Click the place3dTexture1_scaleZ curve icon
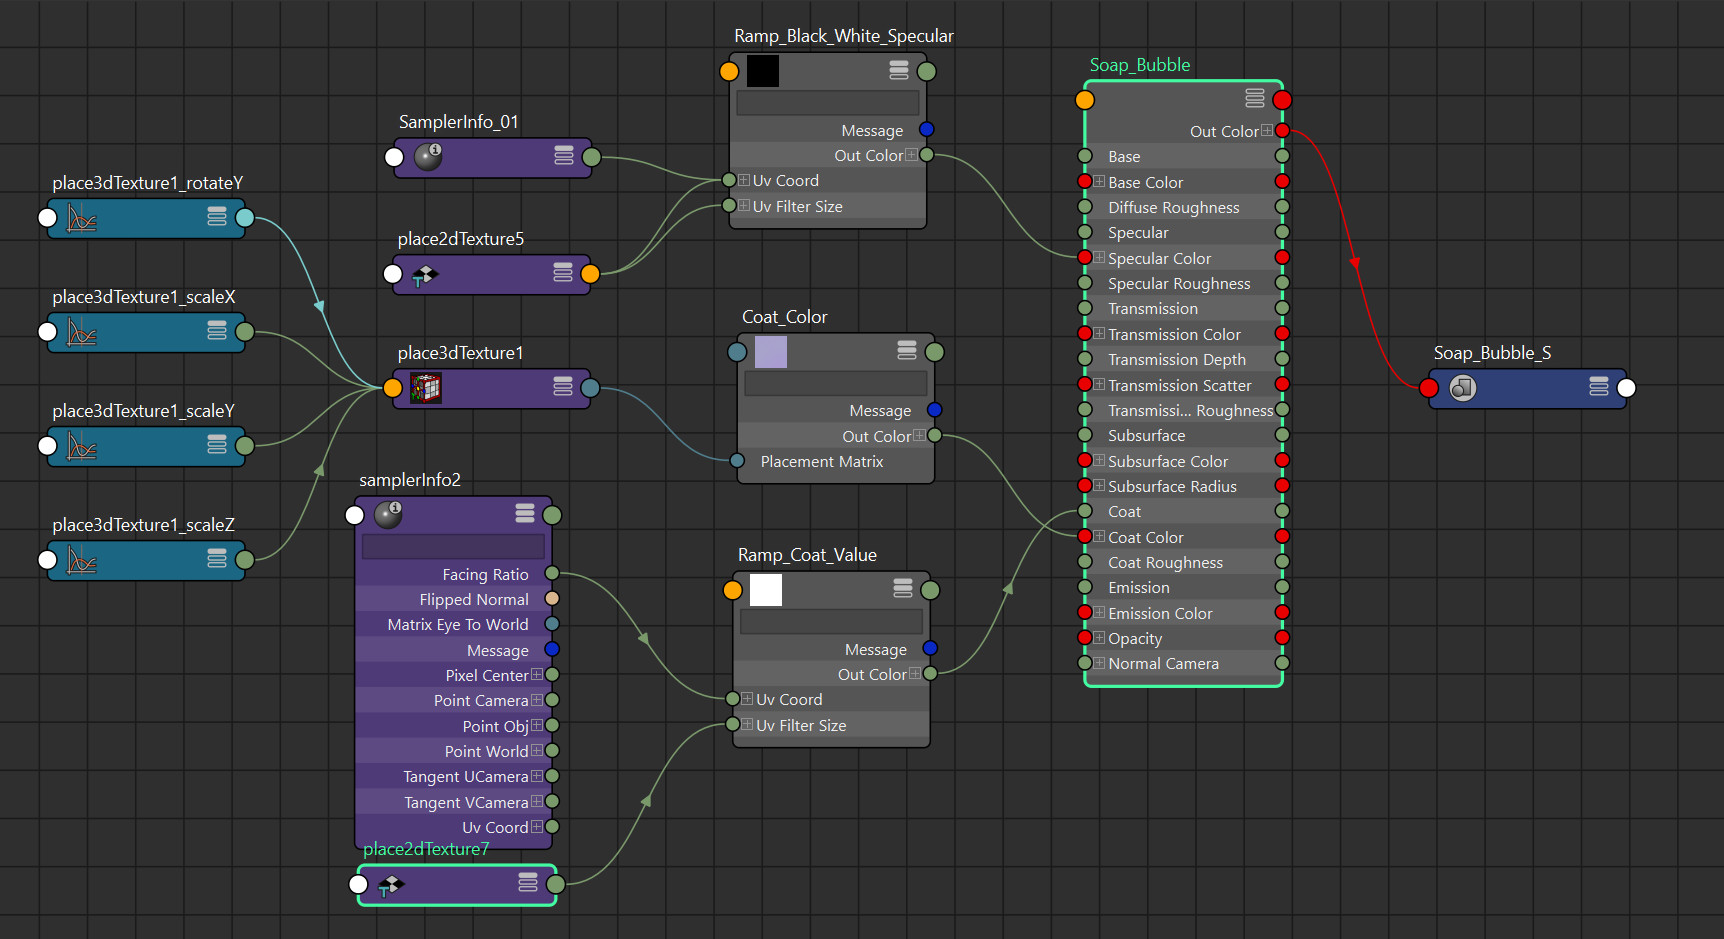This screenshot has width=1724, height=939. [80, 560]
